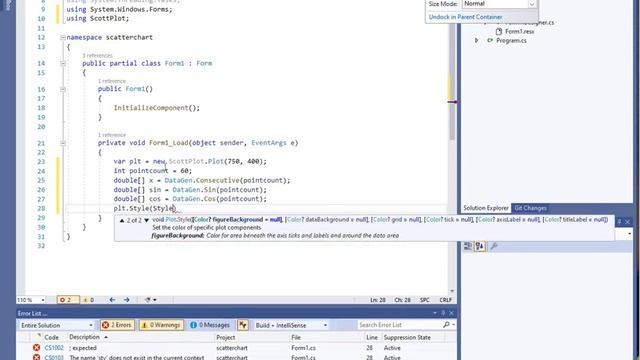Click the InitializeComponent(); code line
Viewport: 640px width, 360px height.
tap(156, 108)
